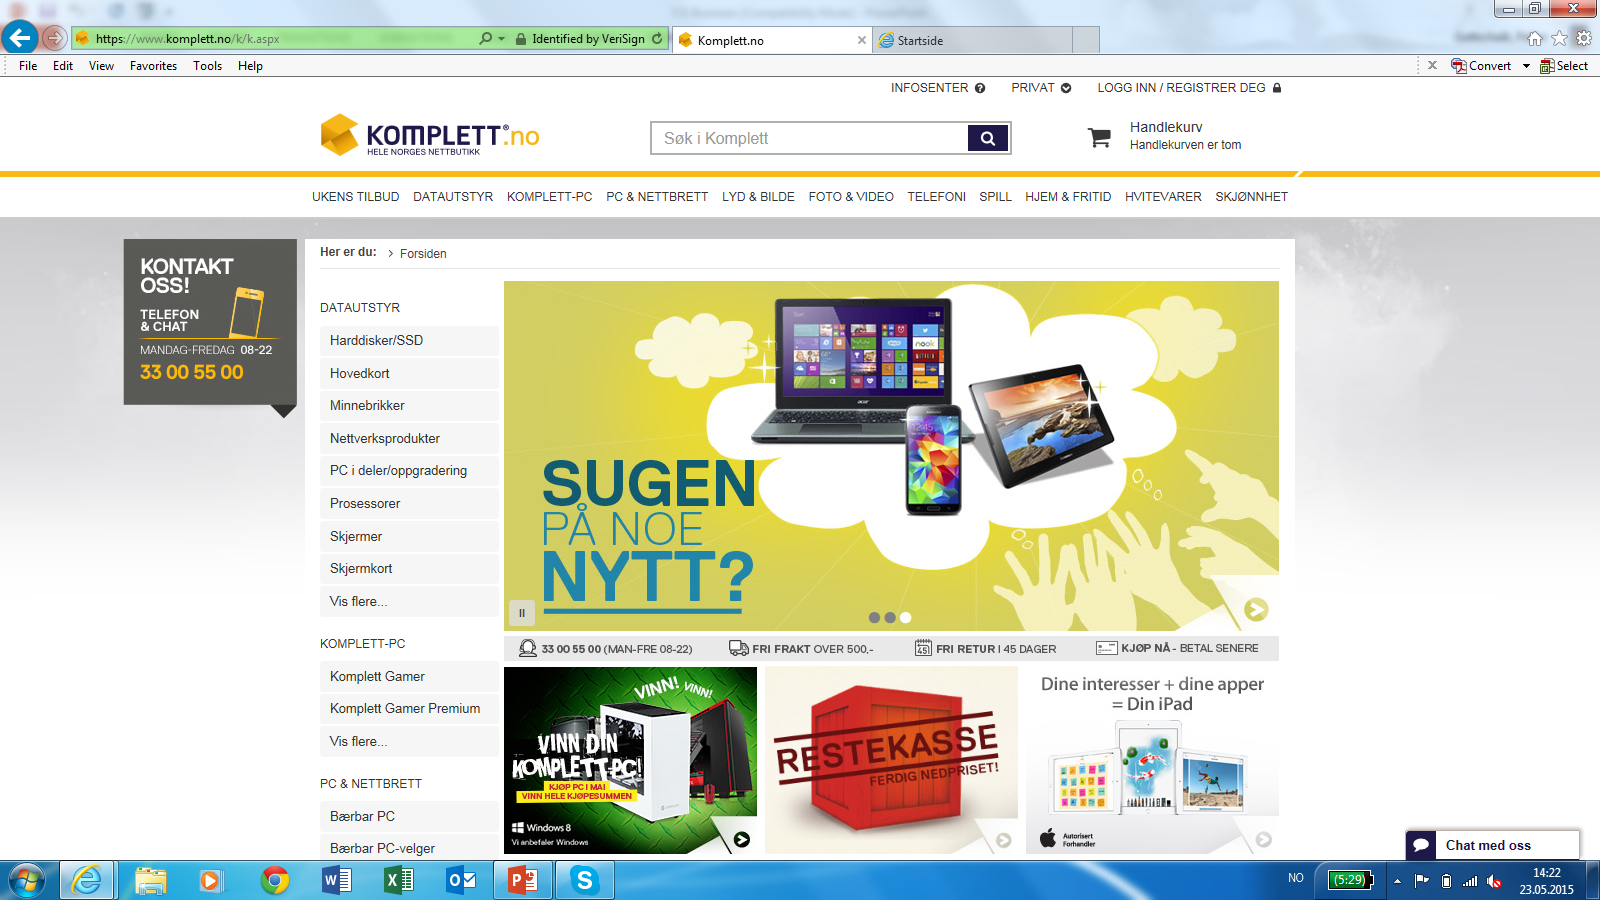
Task: Open the Restekasse promo image
Action: 891,760
